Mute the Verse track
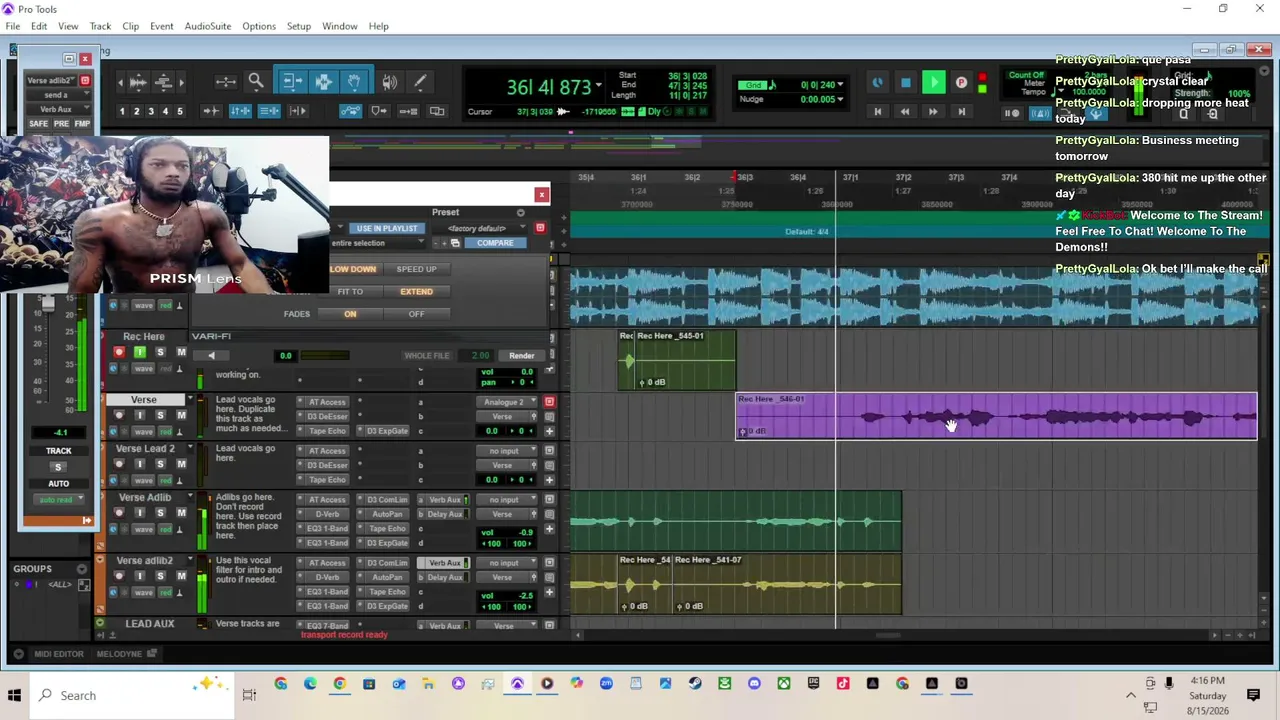1280x720 pixels. coord(181,415)
